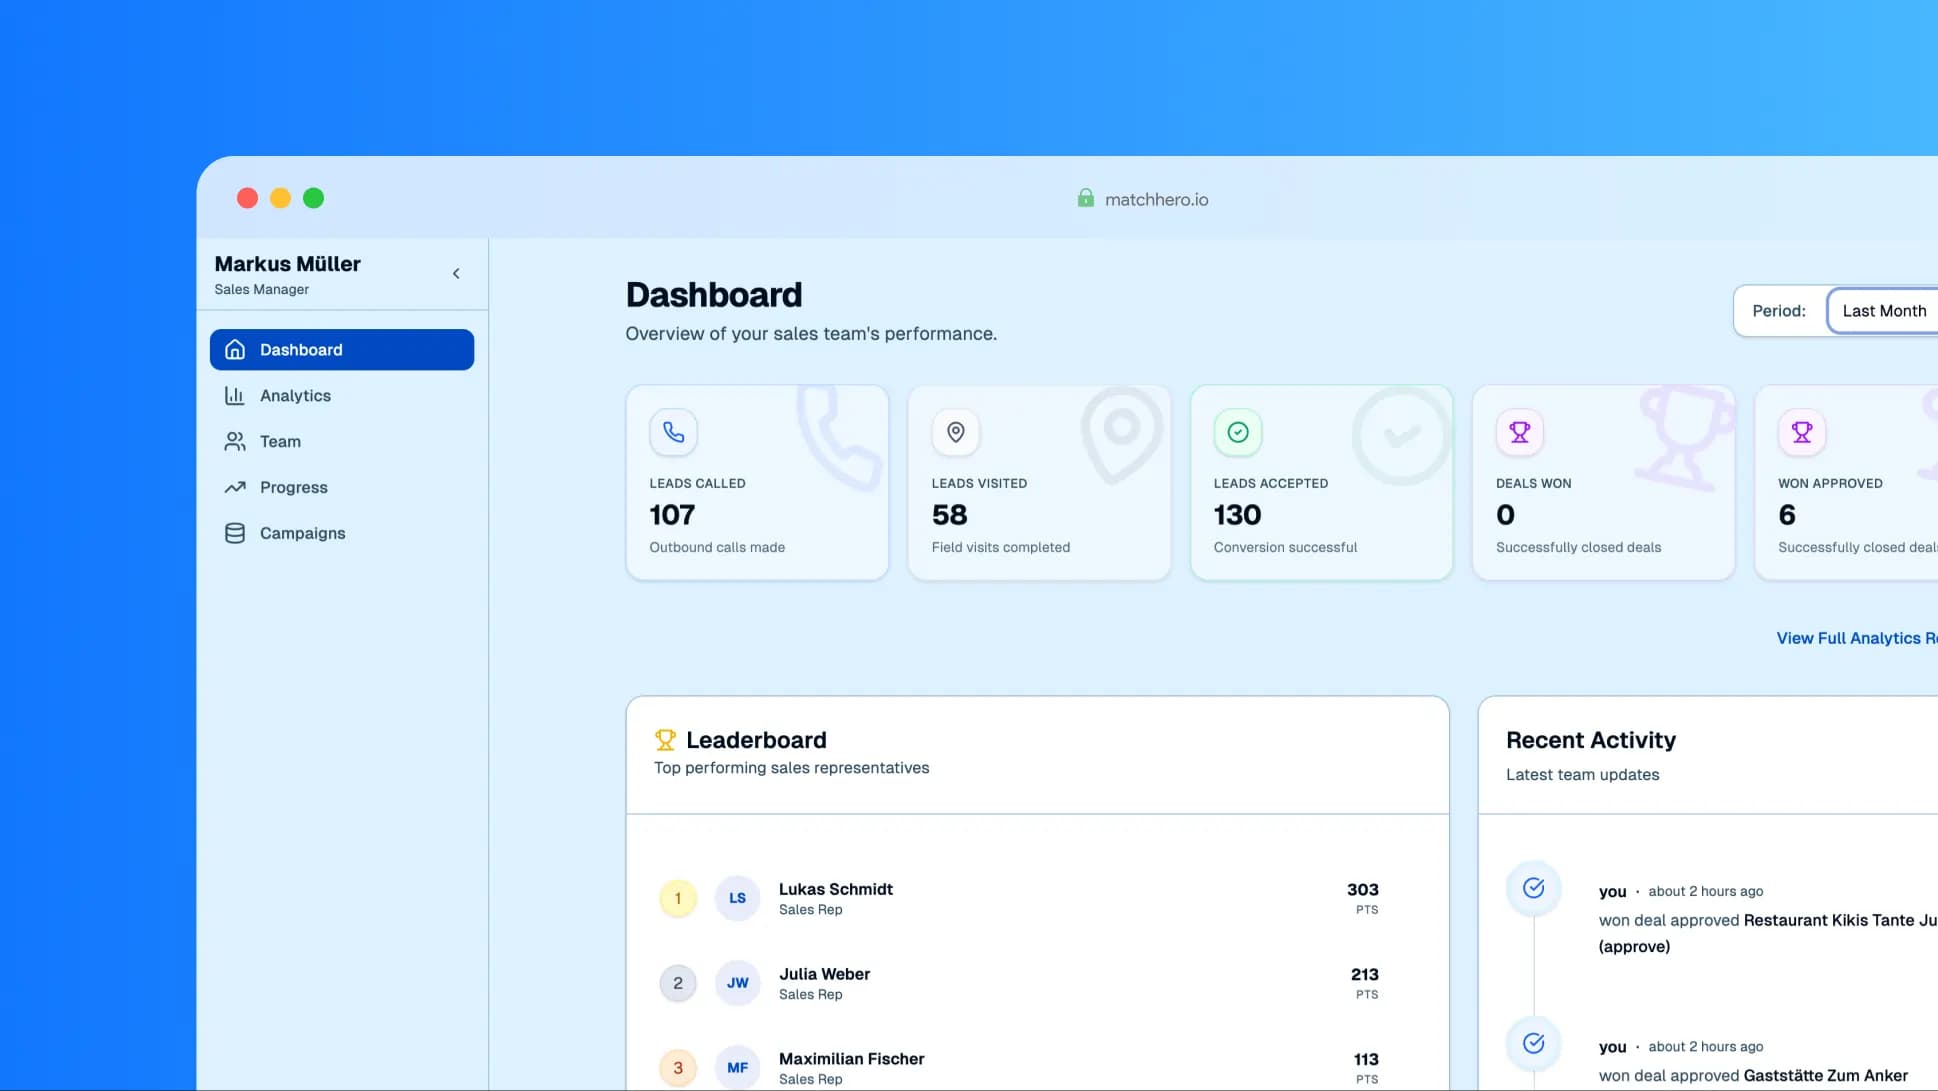Select Julia Weber in the leaderboard

click(x=824, y=974)
